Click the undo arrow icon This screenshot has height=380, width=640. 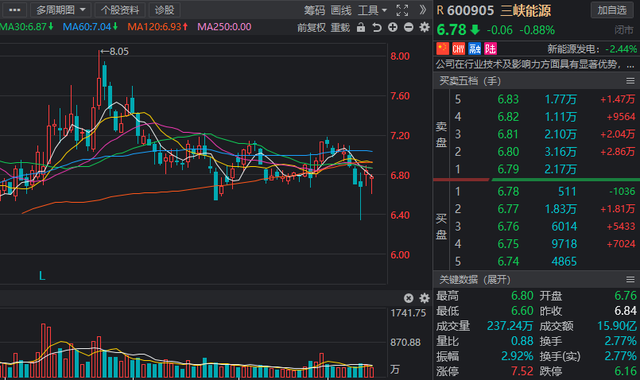click(377, 27)
